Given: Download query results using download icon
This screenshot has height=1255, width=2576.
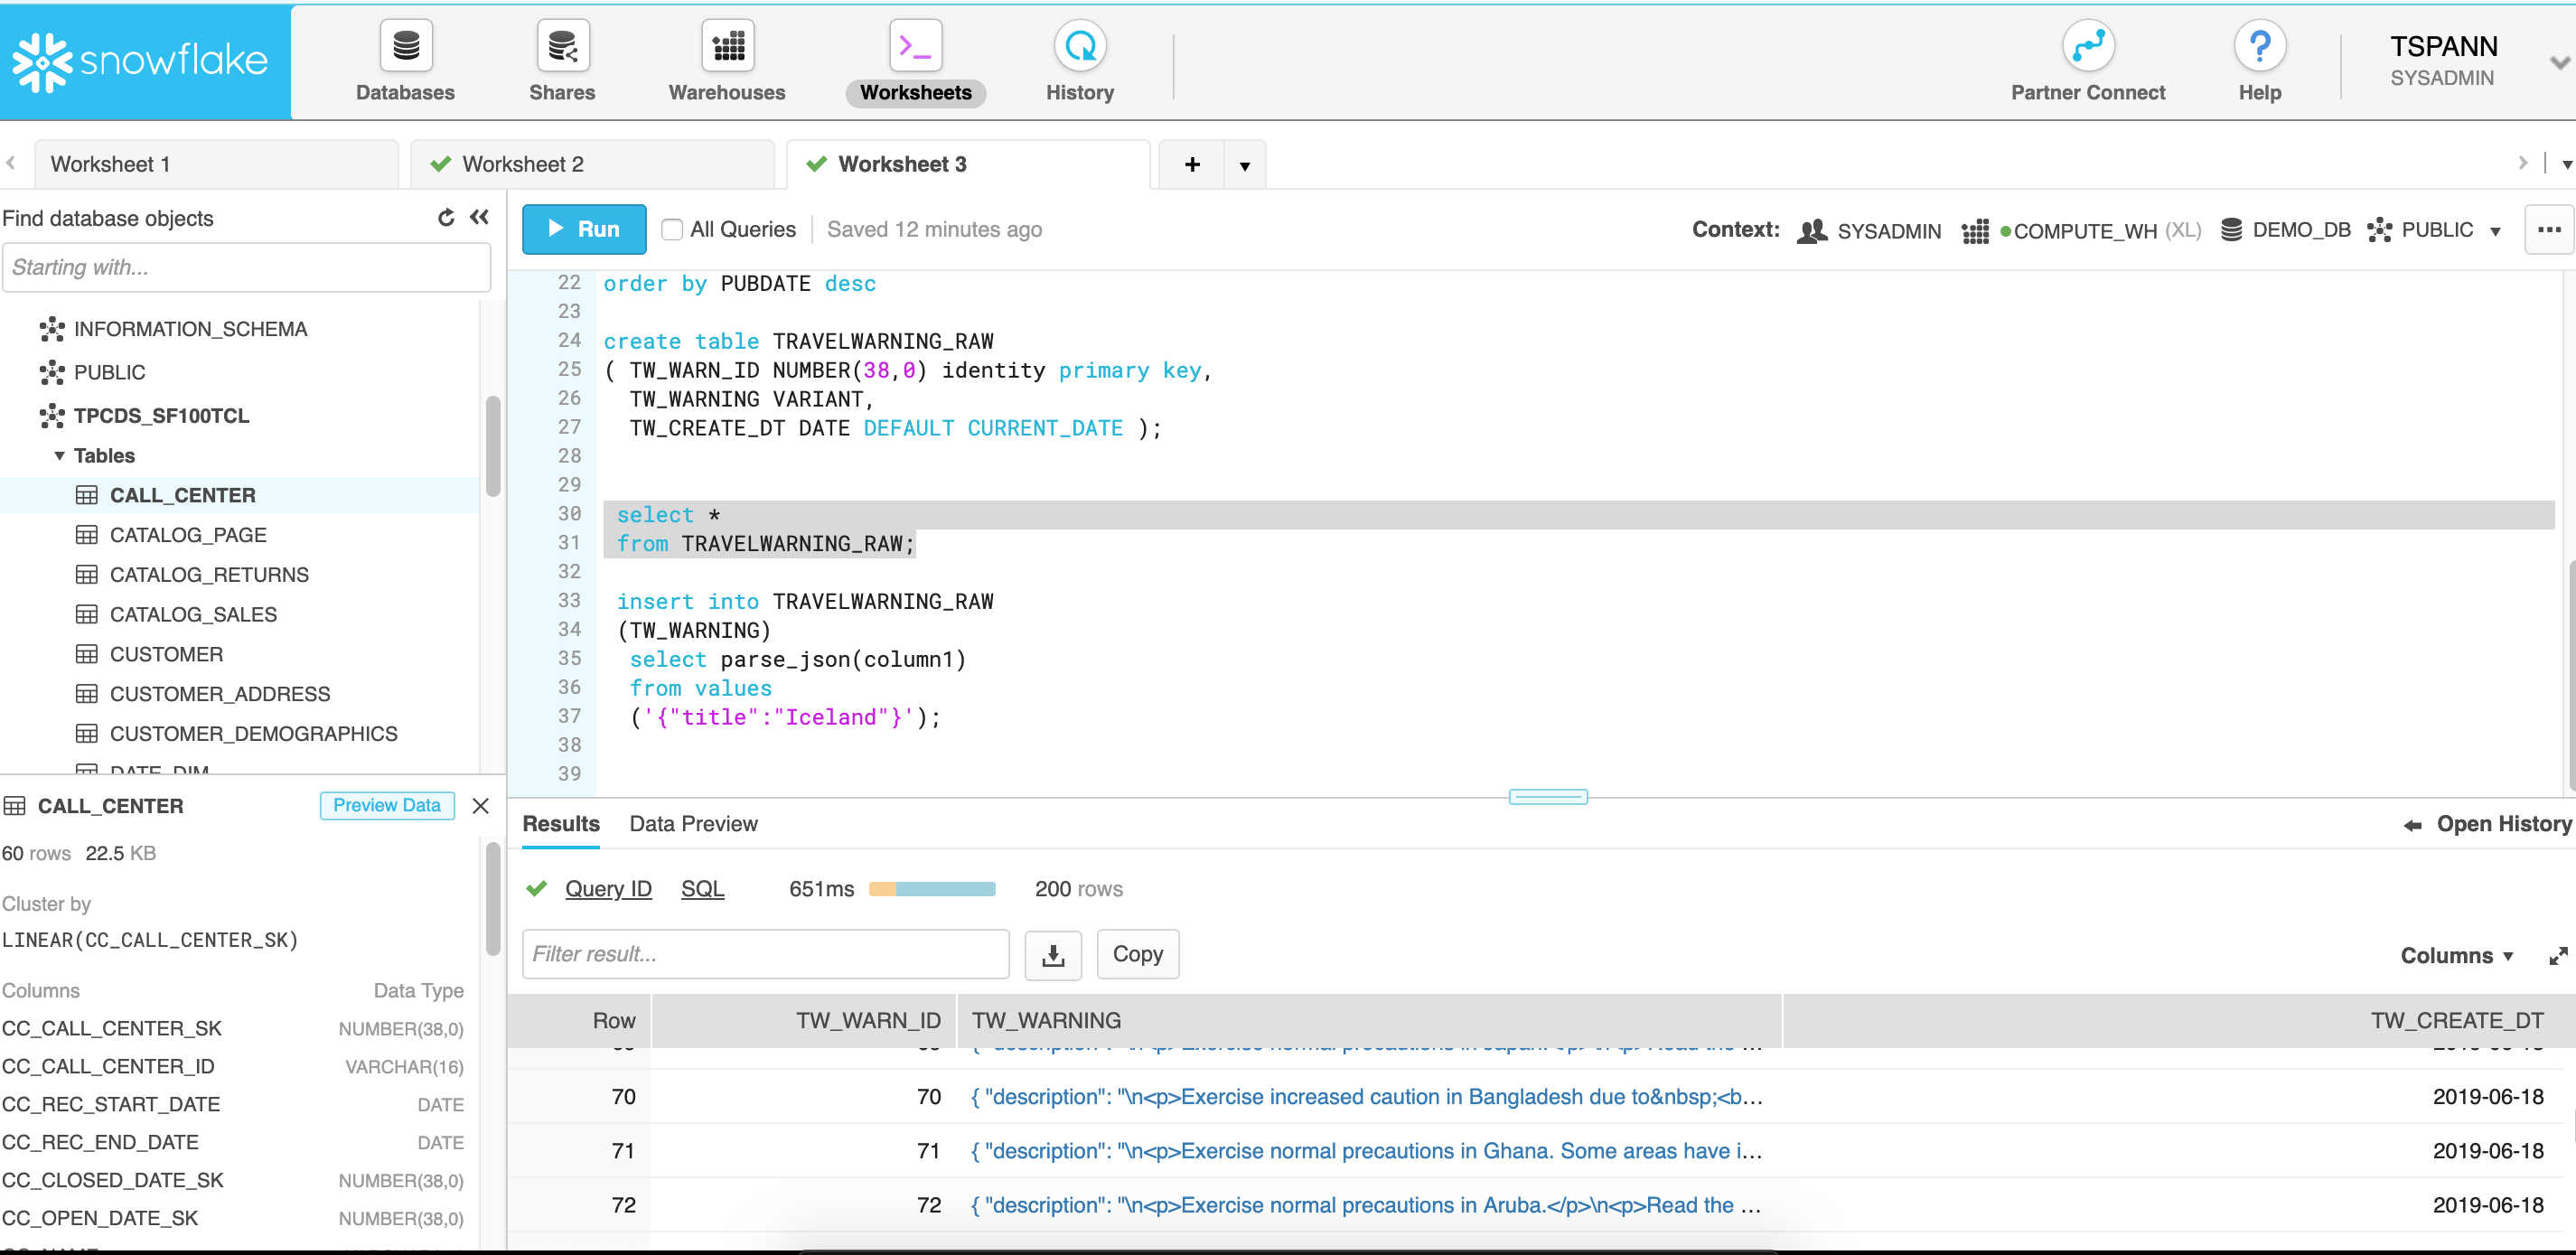Looking at the screenshot, I should 1052,955.
